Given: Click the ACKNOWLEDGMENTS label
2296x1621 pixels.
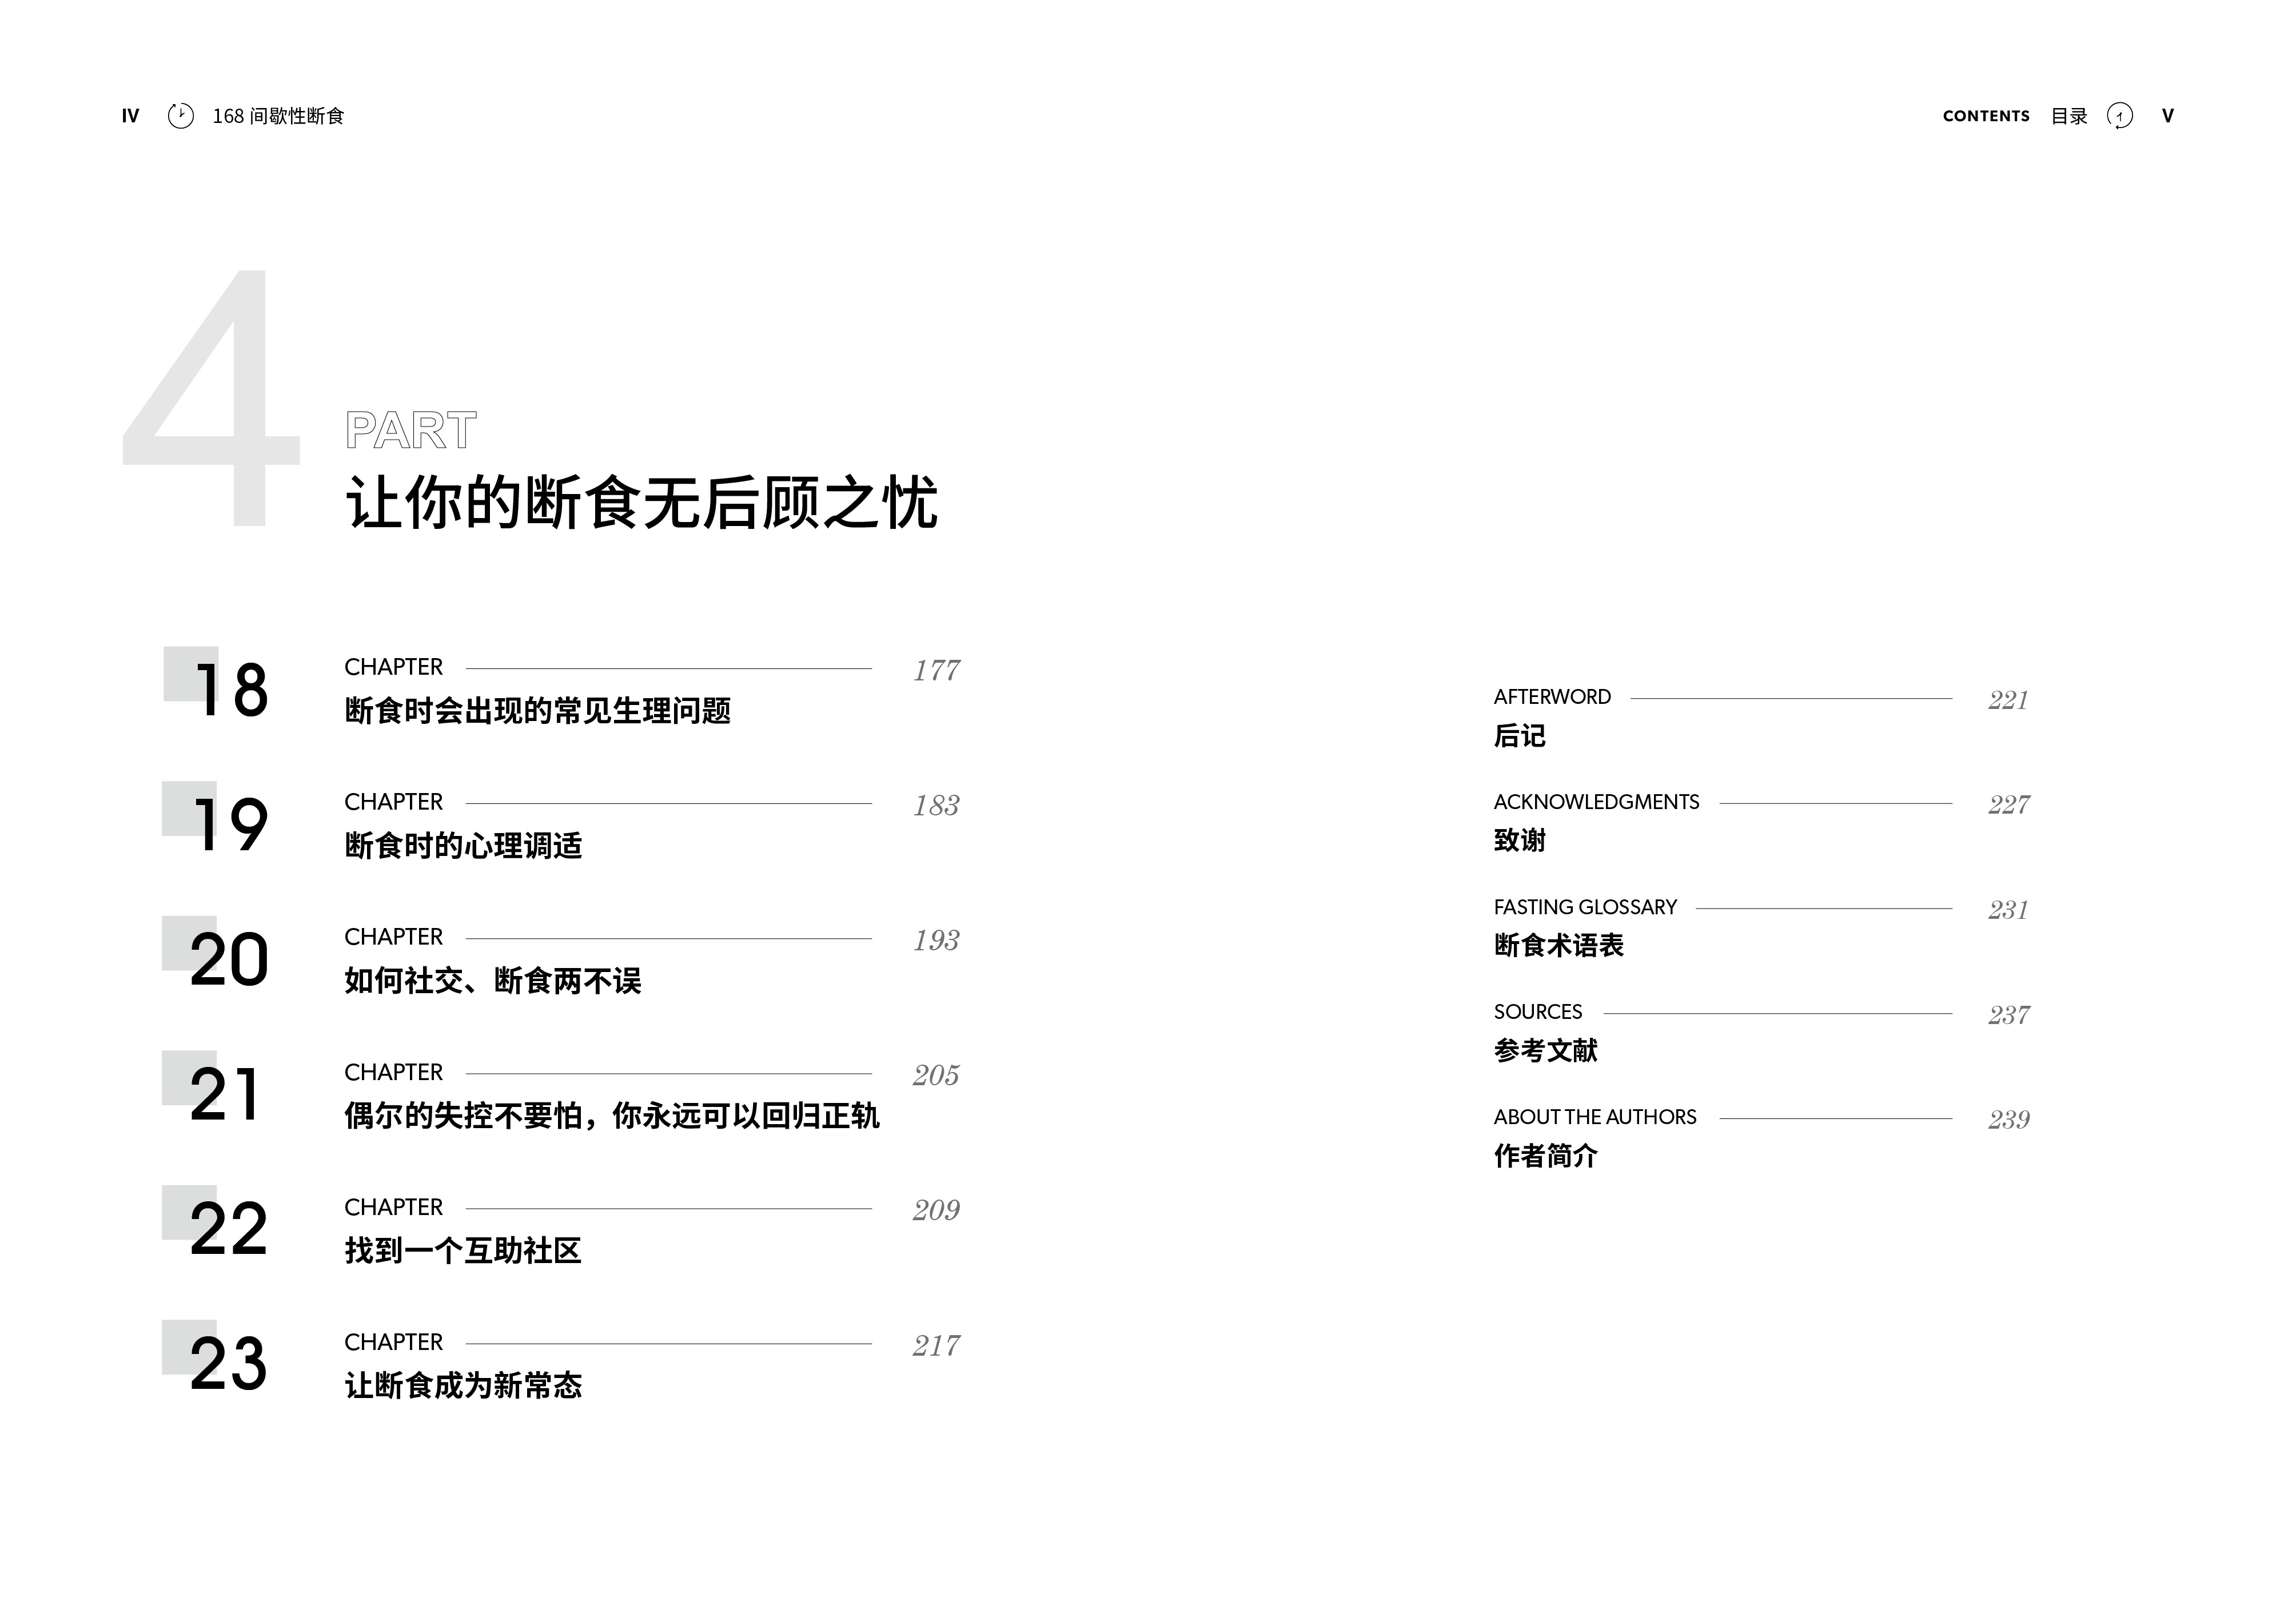Looking at the screenshot, I should click(x=1596, y=802).
